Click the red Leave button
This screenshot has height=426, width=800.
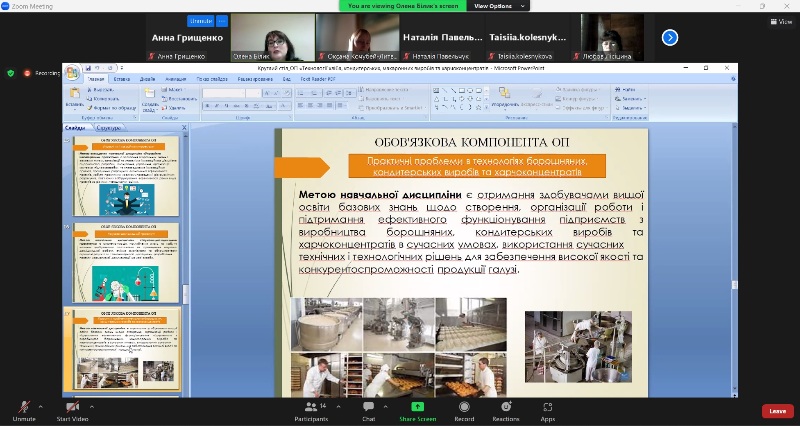[x=777, y=411]
